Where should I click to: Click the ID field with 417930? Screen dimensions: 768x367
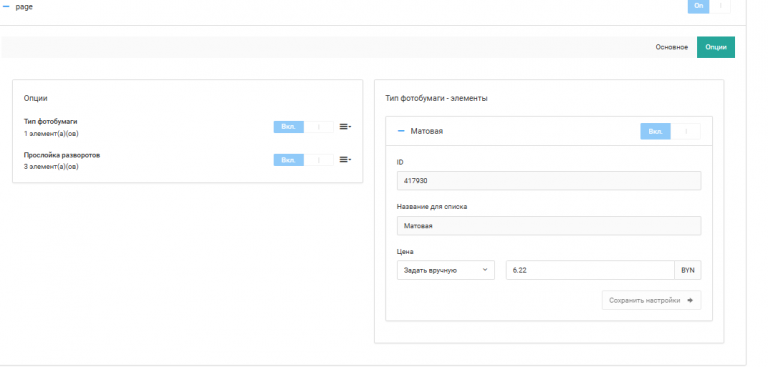click(549, 181)
